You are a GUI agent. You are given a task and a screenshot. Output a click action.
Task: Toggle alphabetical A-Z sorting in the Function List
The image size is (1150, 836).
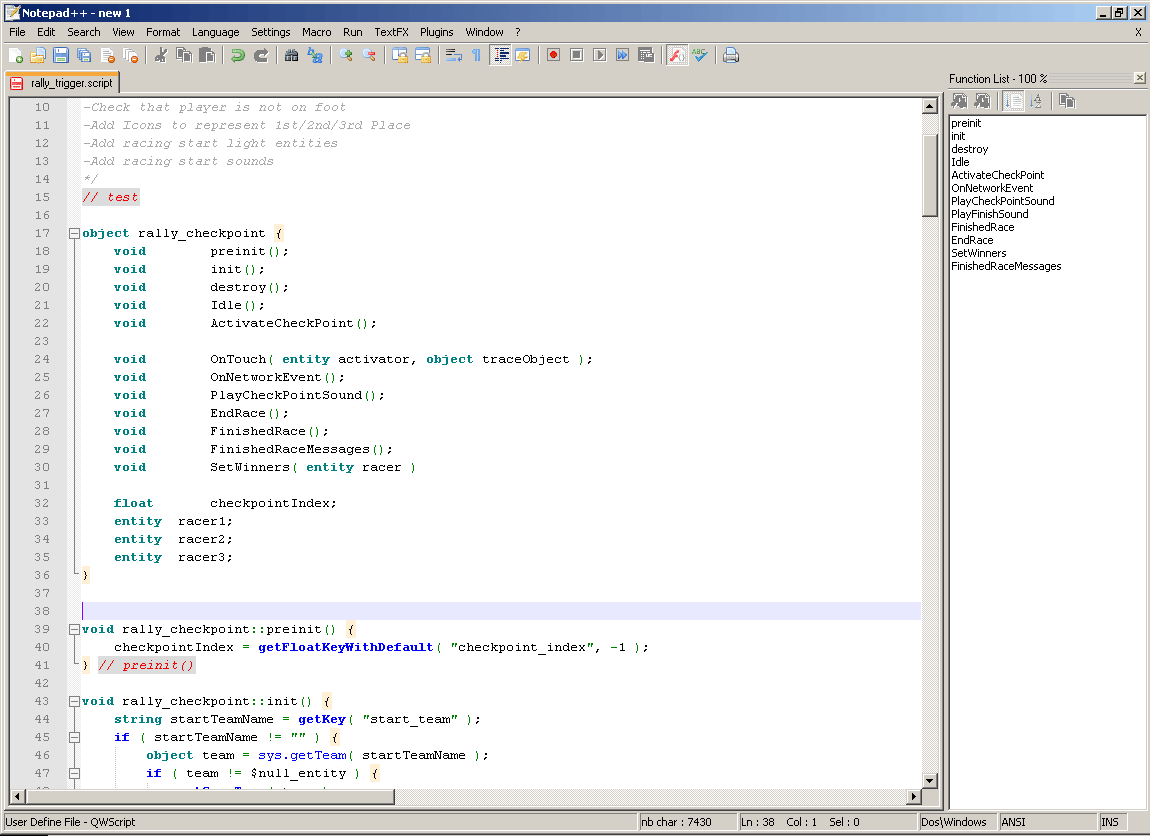point(1036,101)
